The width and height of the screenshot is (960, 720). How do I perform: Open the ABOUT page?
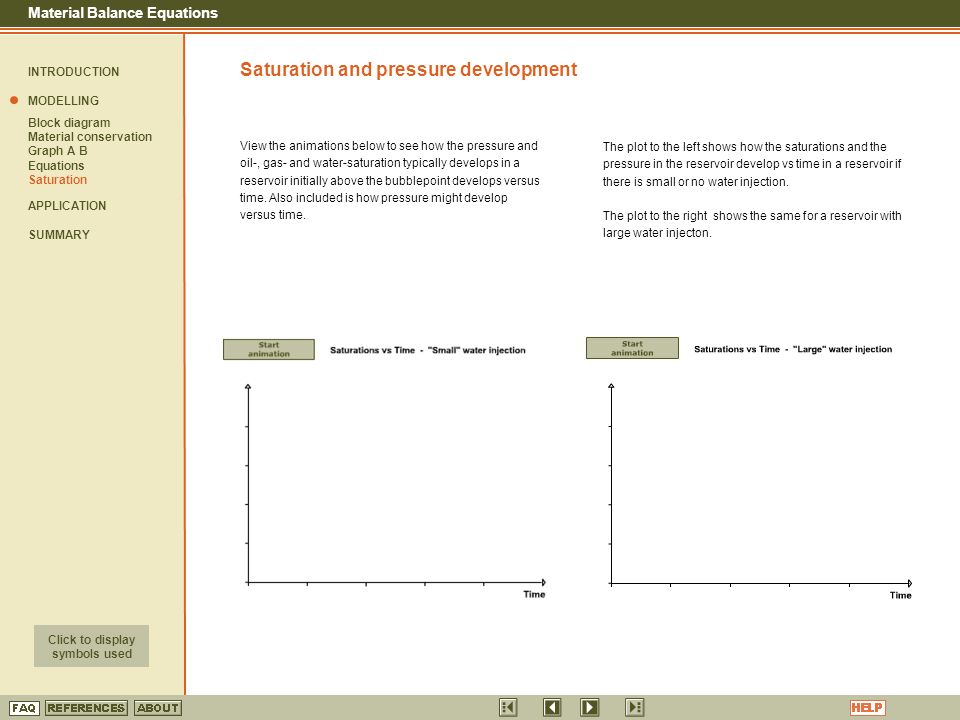[x=158, y=708]
